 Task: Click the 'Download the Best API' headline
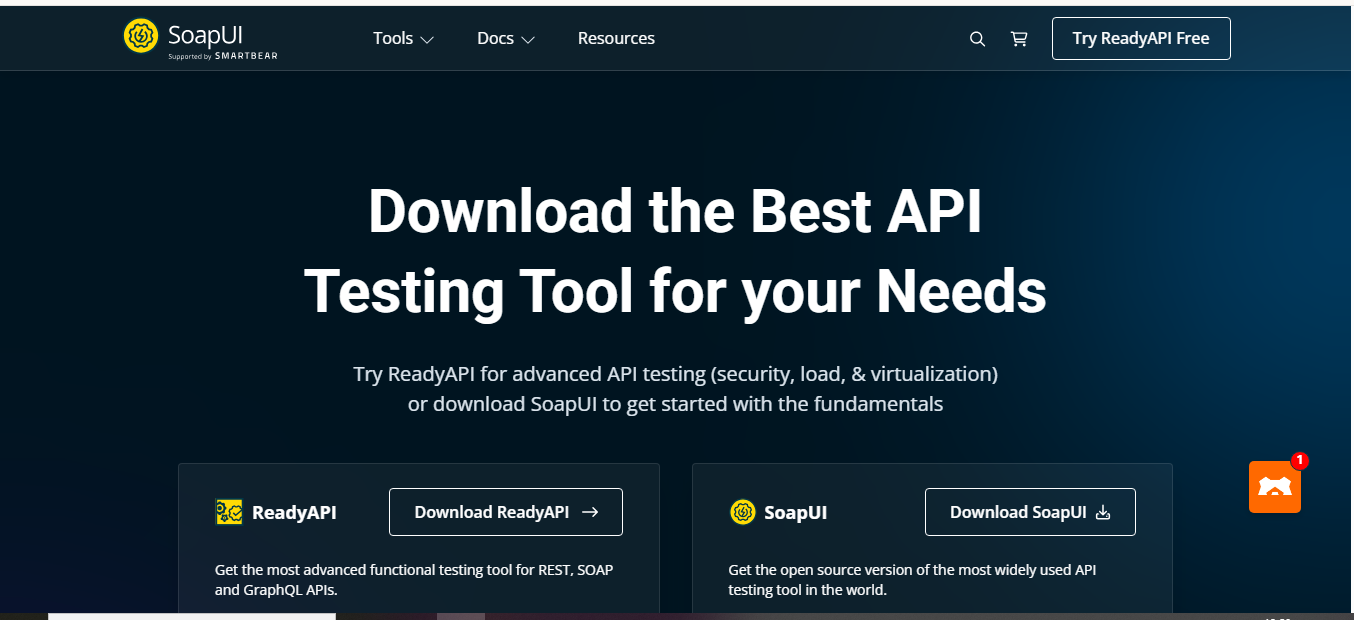click(675, 212)
